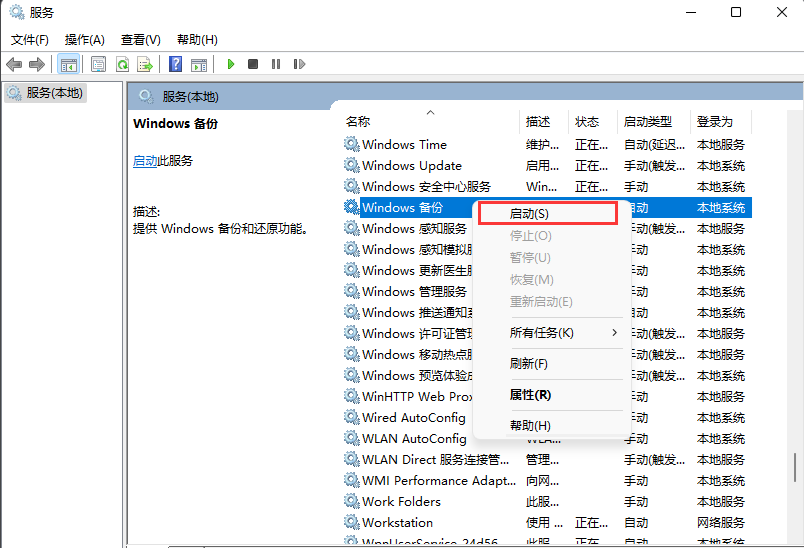804x548 pixels.
Task: Click the Pause Service toolbar icon
Action: (x=276, y=64)
